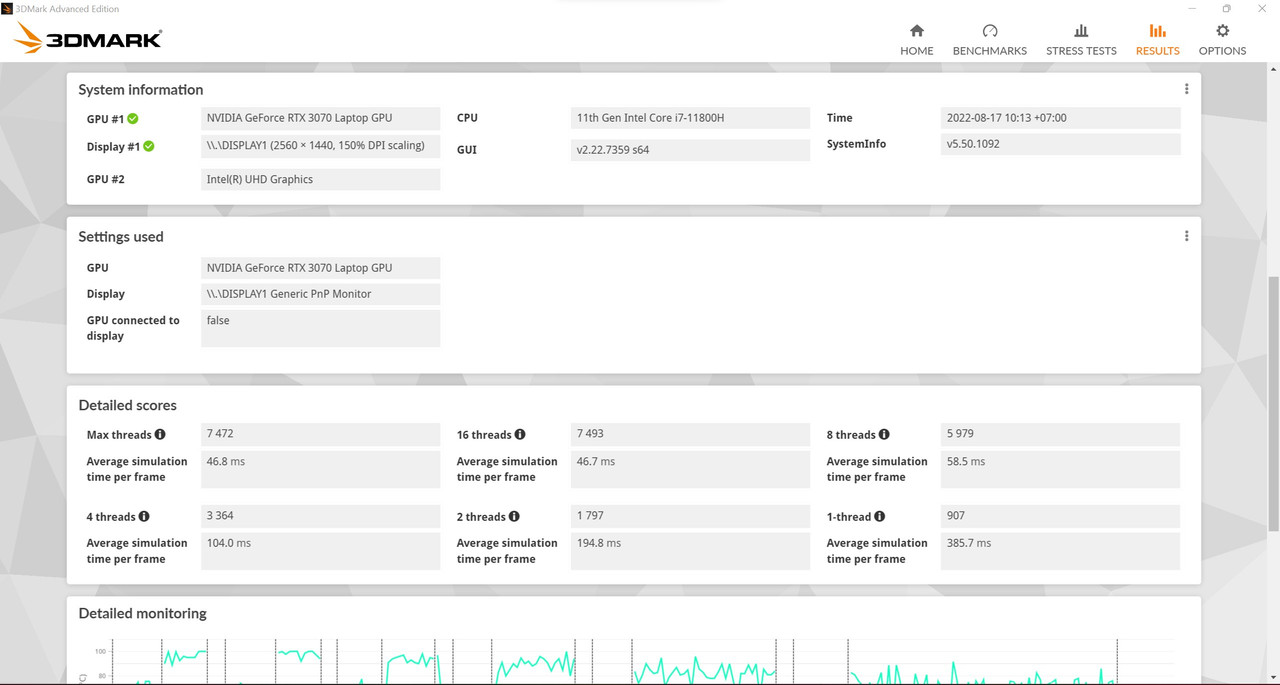1280x685 pixels.
Task: Select the SystemInfo v5.50.1092 value
Action: click(x=1061, y=144)
